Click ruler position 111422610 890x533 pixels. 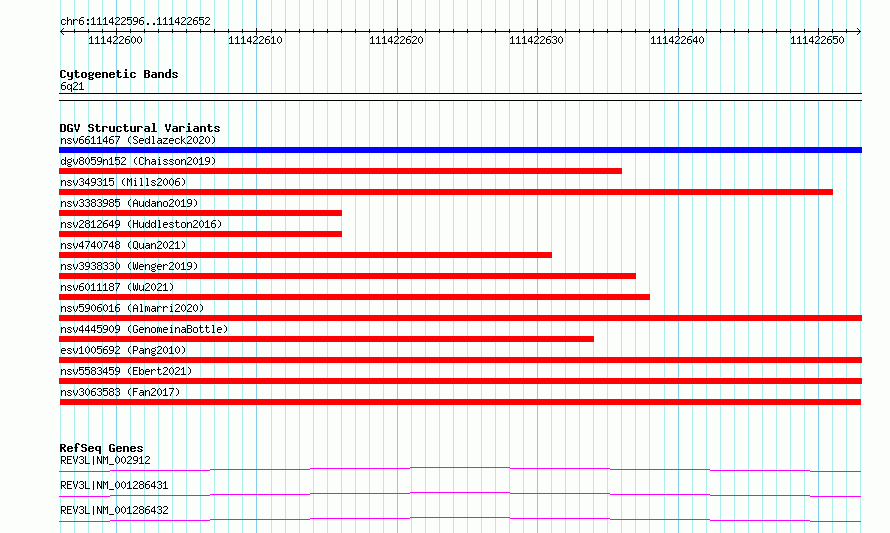coord(255,40)
